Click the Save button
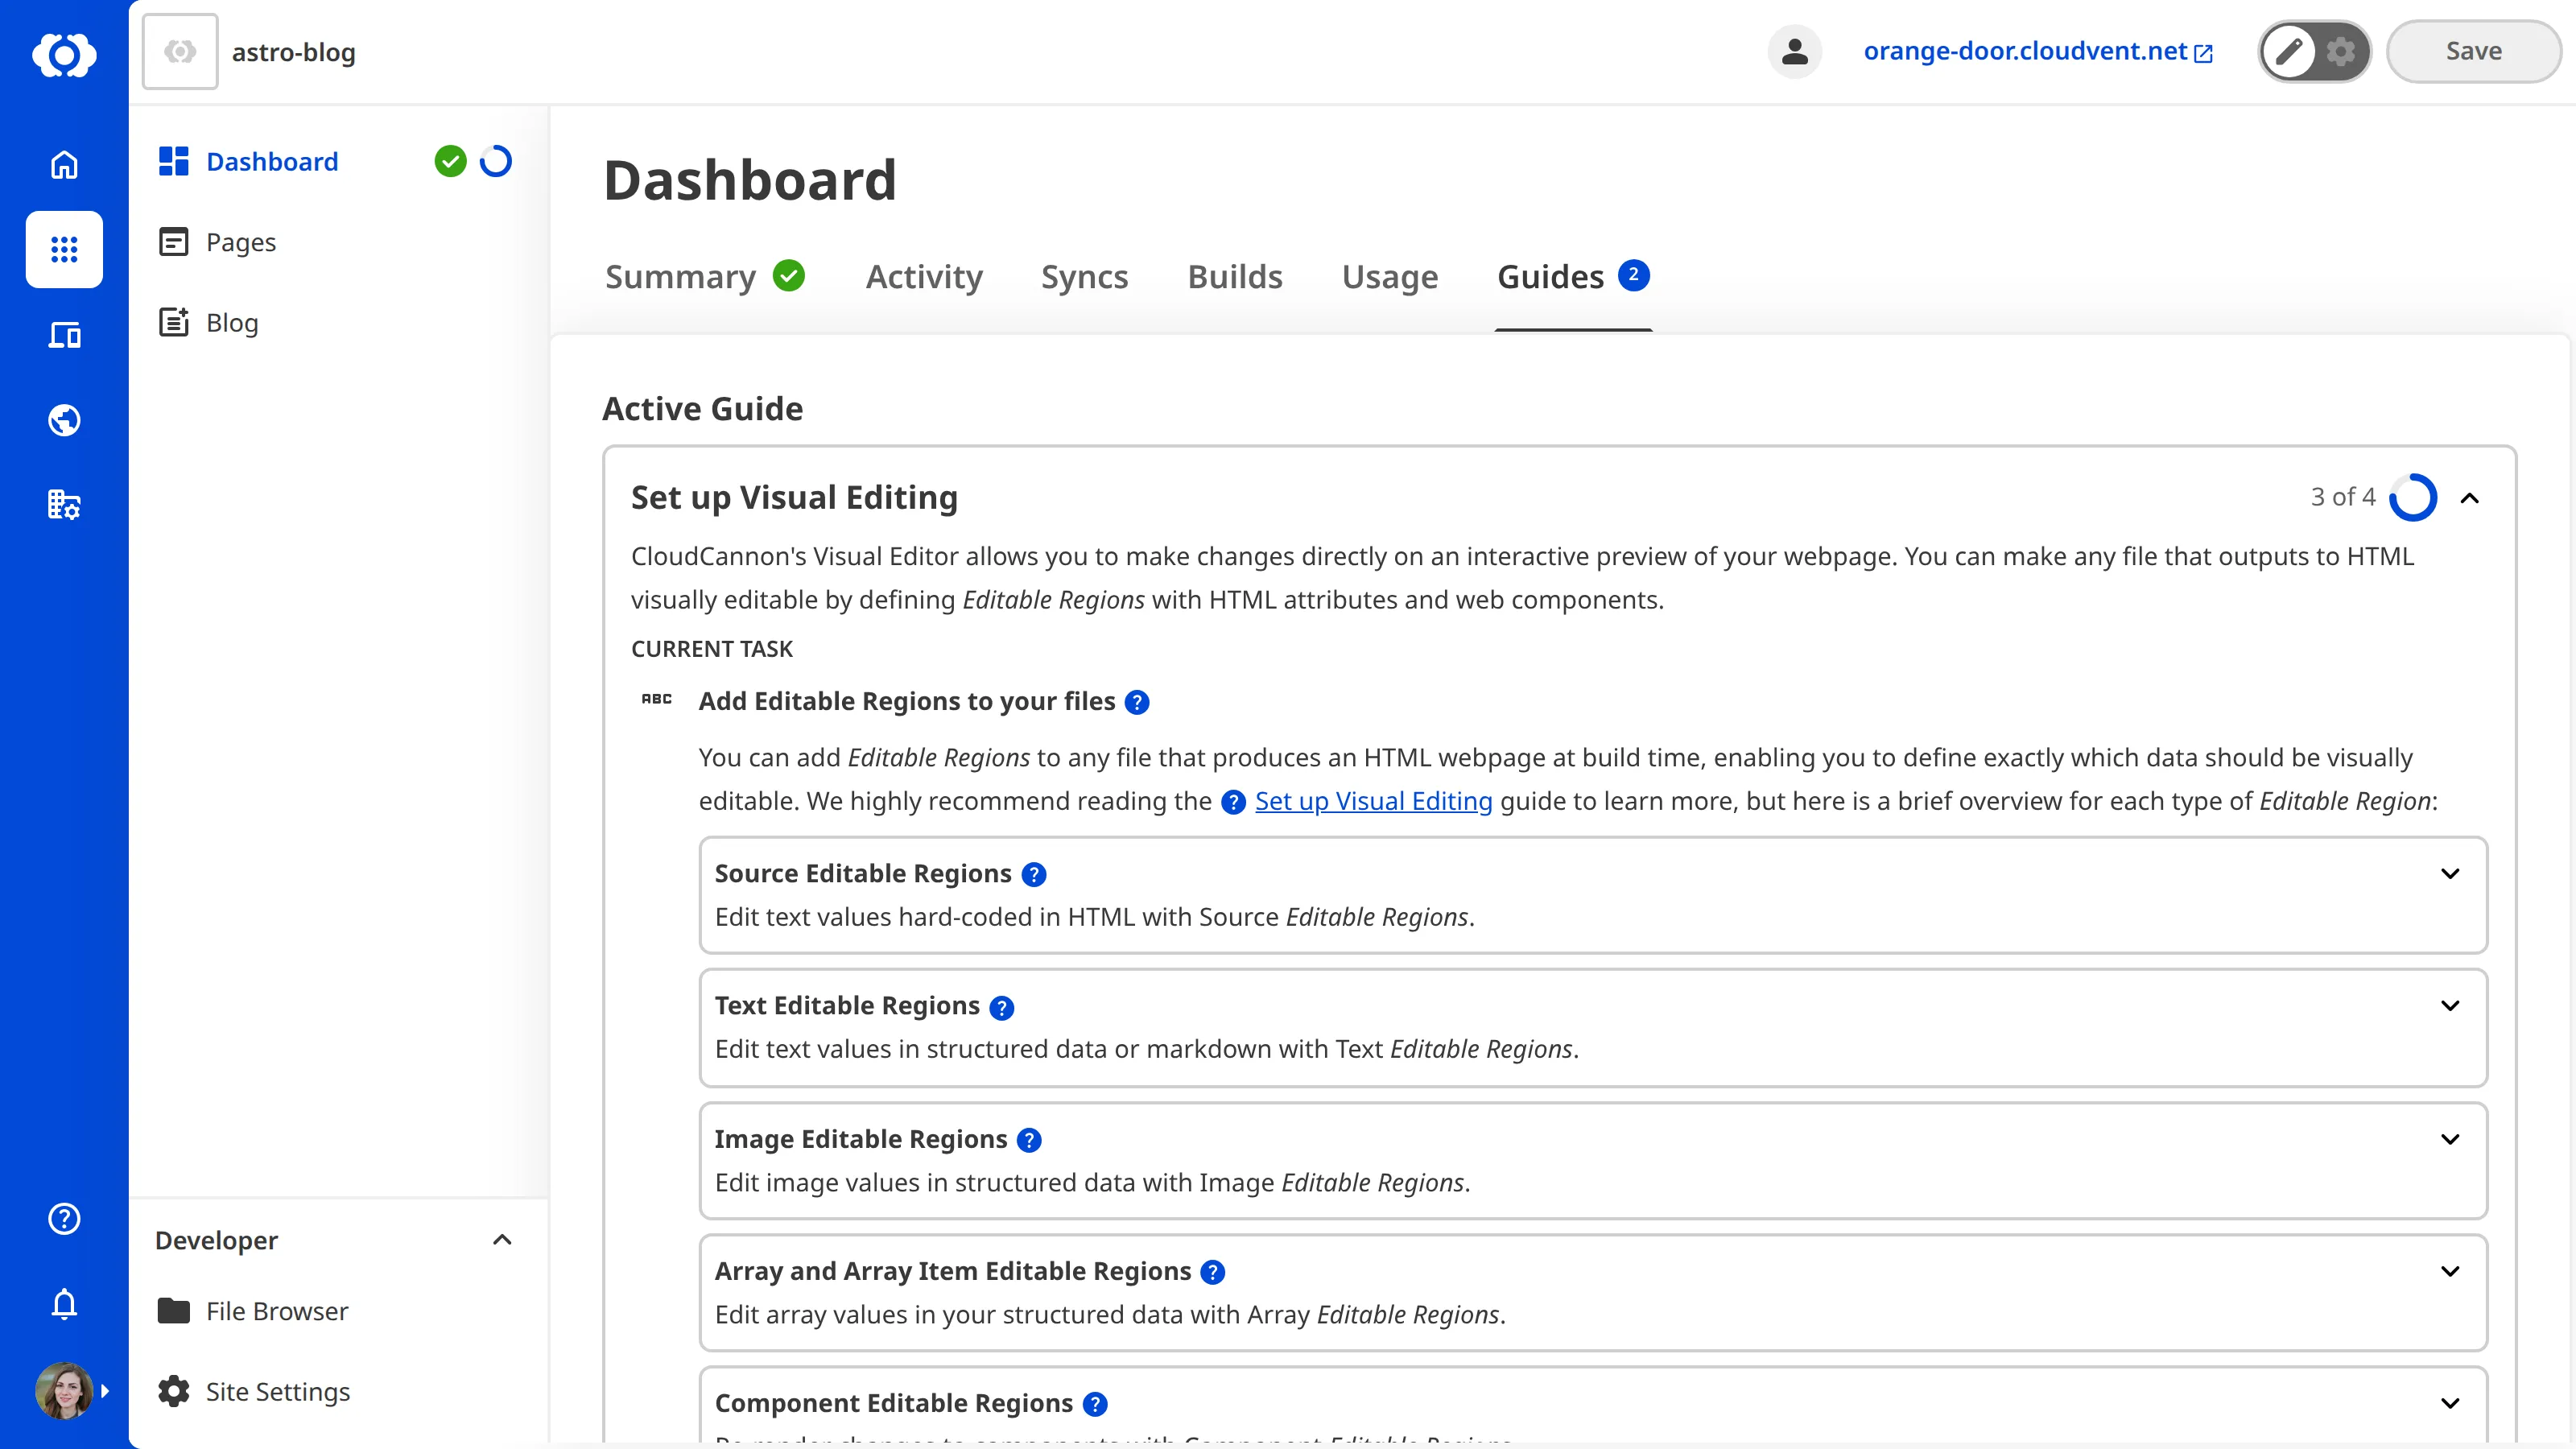Image resolution: width=2576 pixels, height=1449 pixels. point(2473,52)
